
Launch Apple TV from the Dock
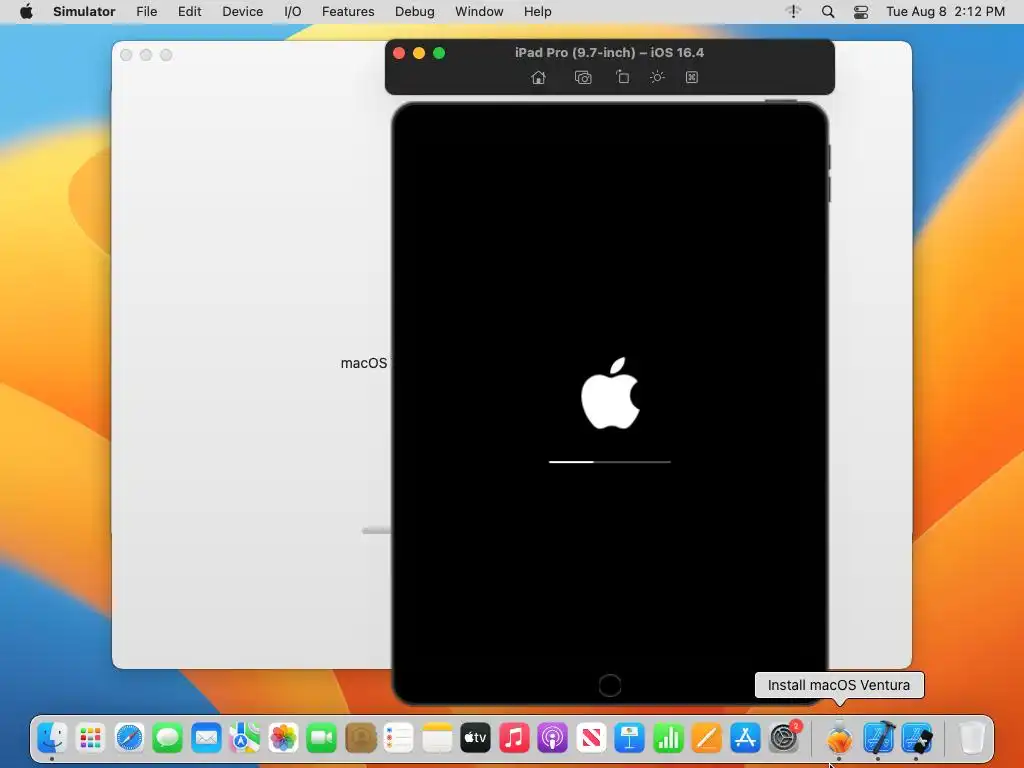(475, 738)
